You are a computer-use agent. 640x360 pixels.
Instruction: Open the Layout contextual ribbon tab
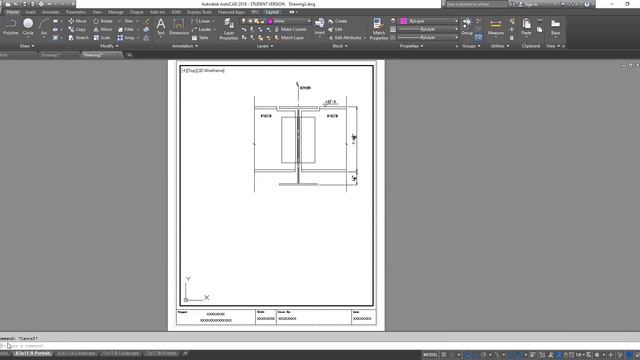pos(272,12)
